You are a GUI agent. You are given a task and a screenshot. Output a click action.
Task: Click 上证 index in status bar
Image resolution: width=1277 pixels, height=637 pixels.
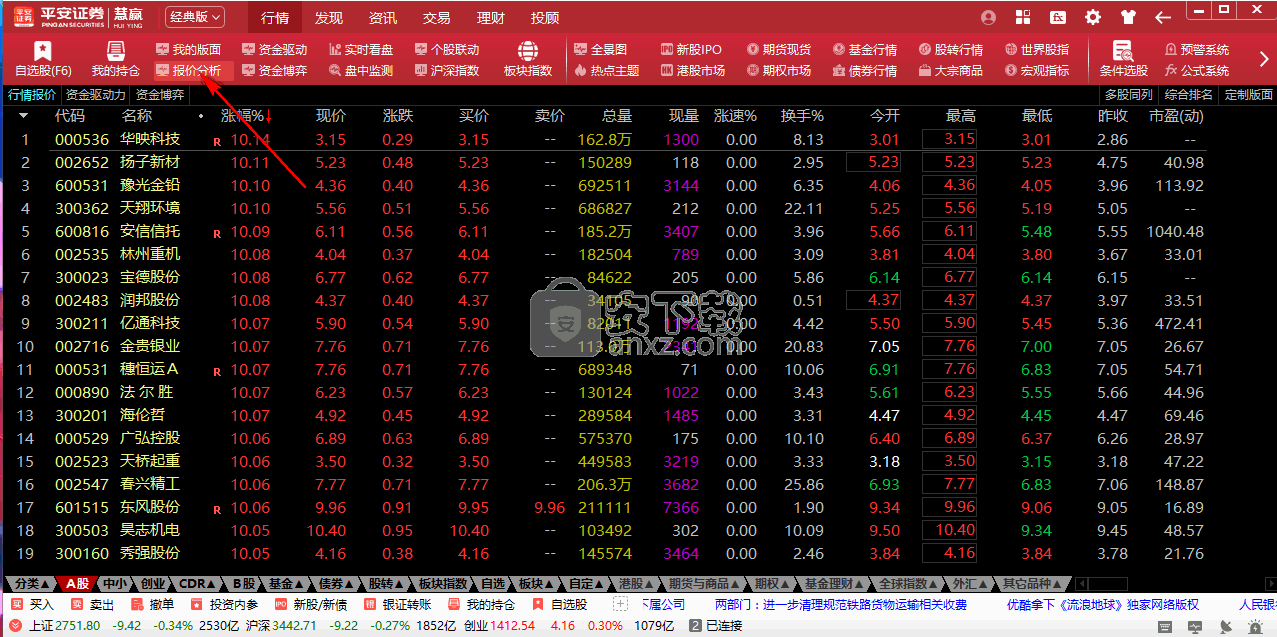42,625
